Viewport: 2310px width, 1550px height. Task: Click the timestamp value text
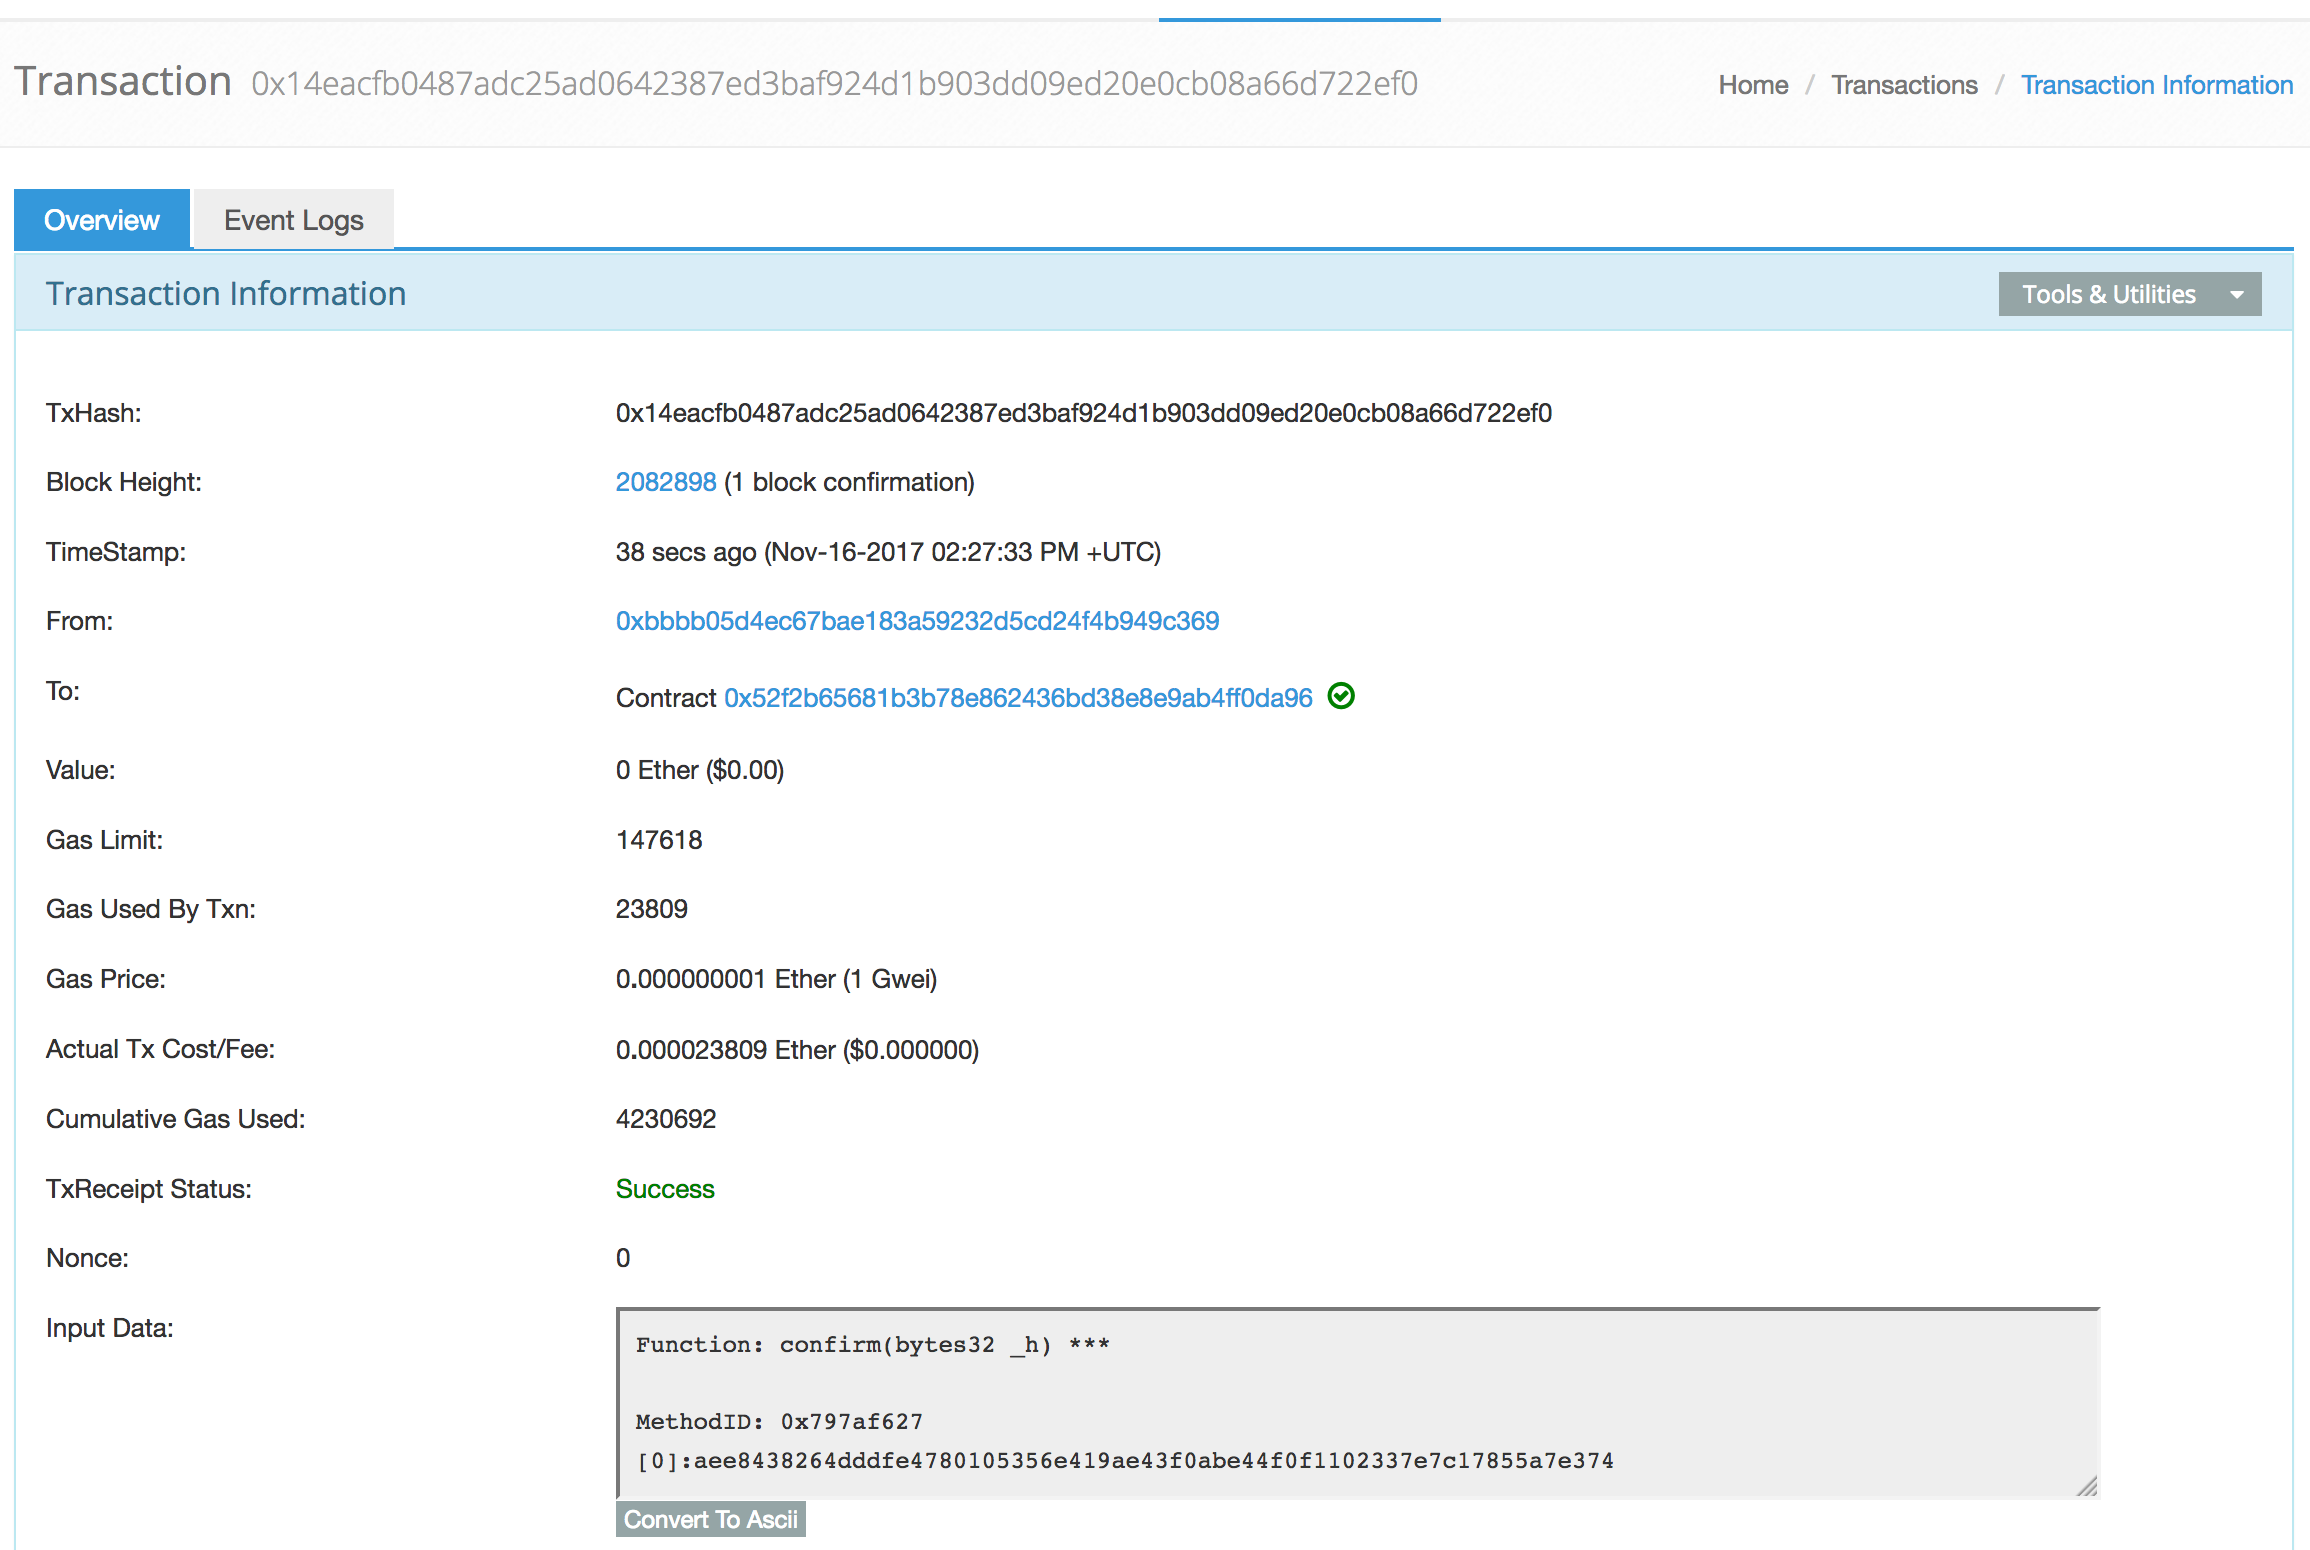tap(887, 552)
